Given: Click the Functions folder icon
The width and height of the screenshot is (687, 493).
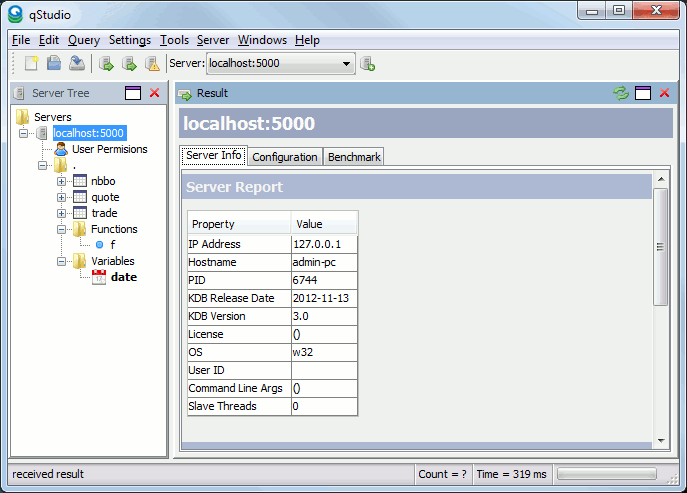Looking at the screenshot, I should point(79,229).
